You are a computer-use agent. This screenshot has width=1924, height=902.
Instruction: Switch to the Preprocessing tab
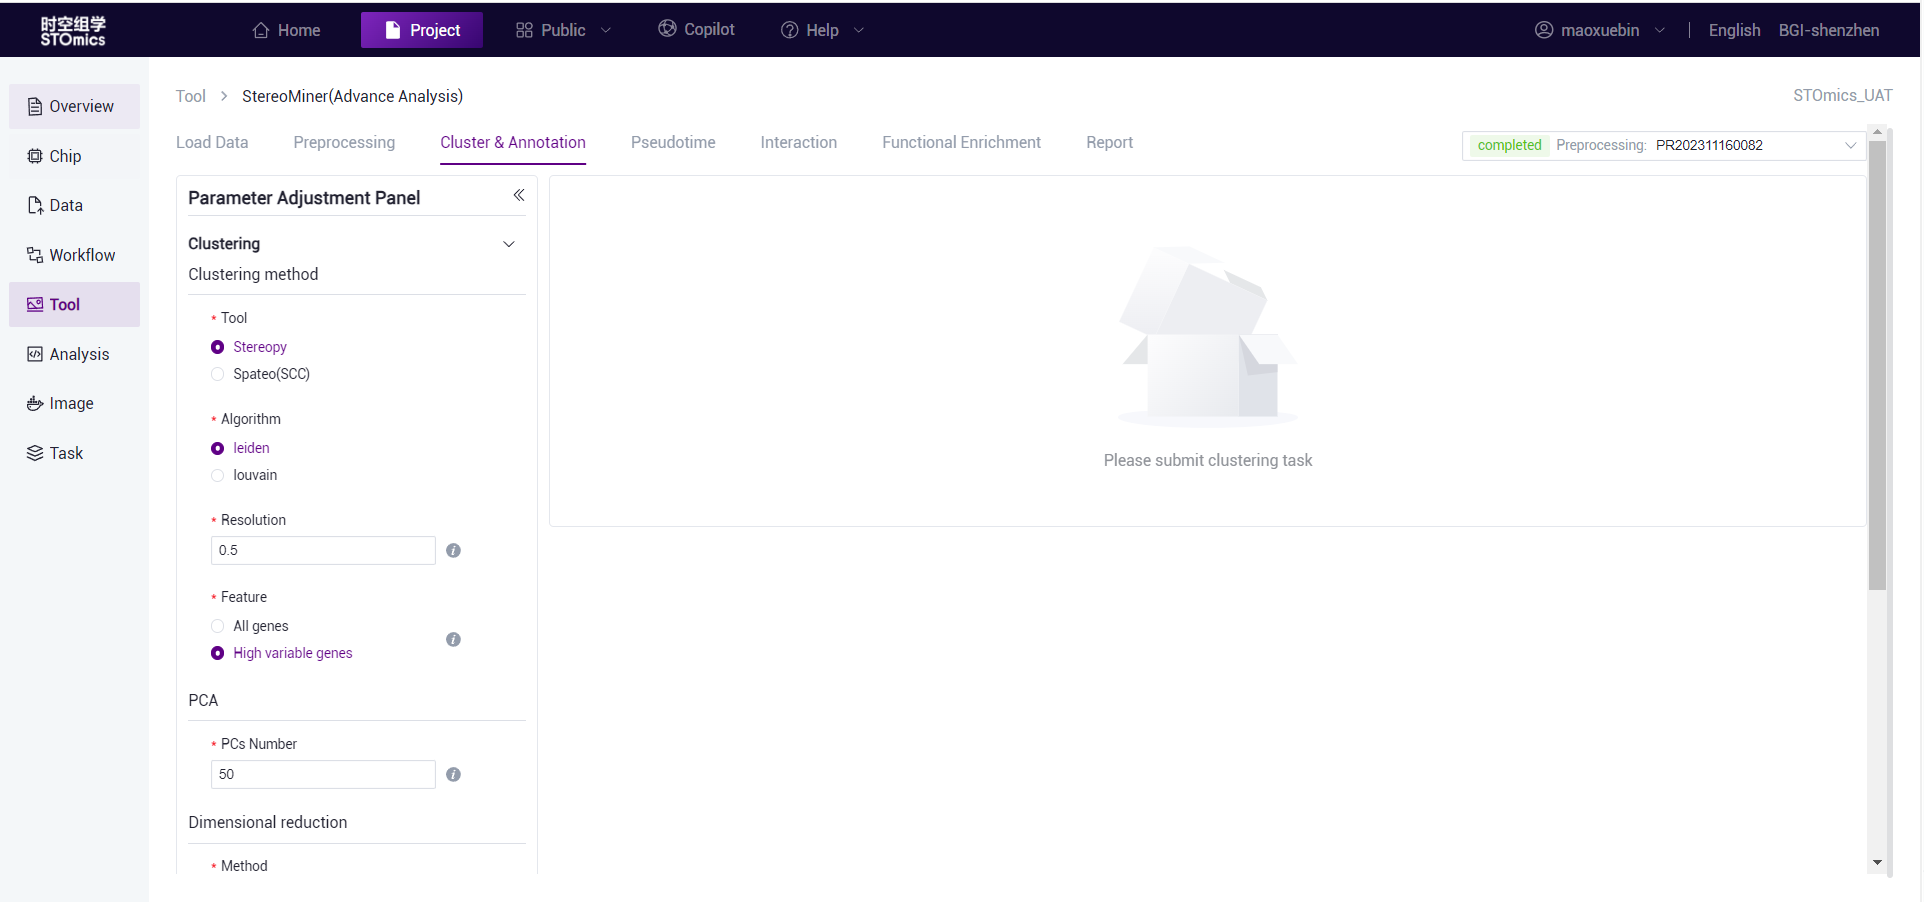point(344,142)
